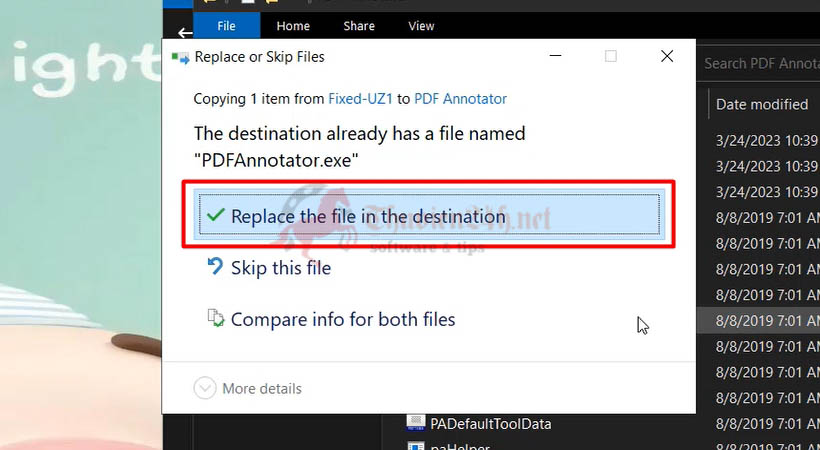Click the Explorer back arrow

pyautogui.click(x=185, y=33)
